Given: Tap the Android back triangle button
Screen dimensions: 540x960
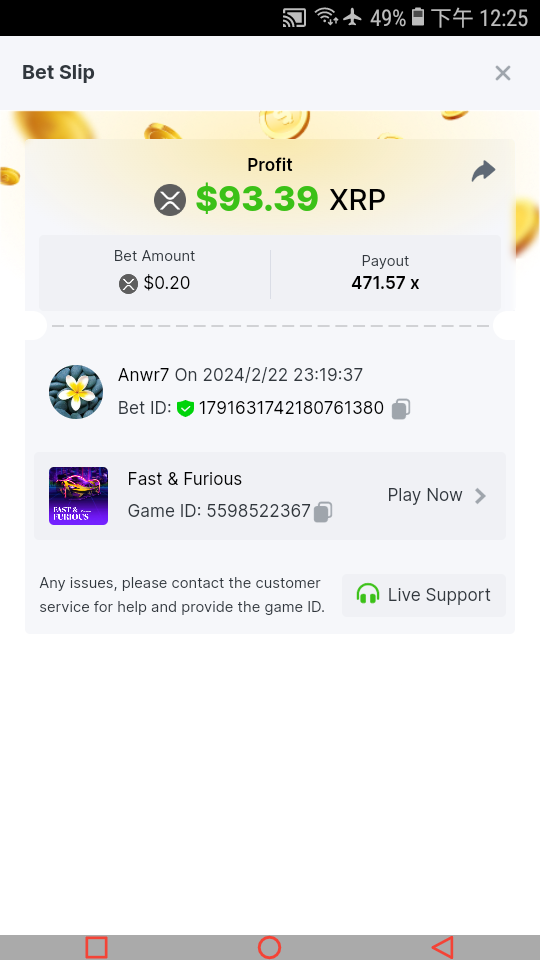Looking at the screenshot, I should pyautogui.click(x=443, y=947).
